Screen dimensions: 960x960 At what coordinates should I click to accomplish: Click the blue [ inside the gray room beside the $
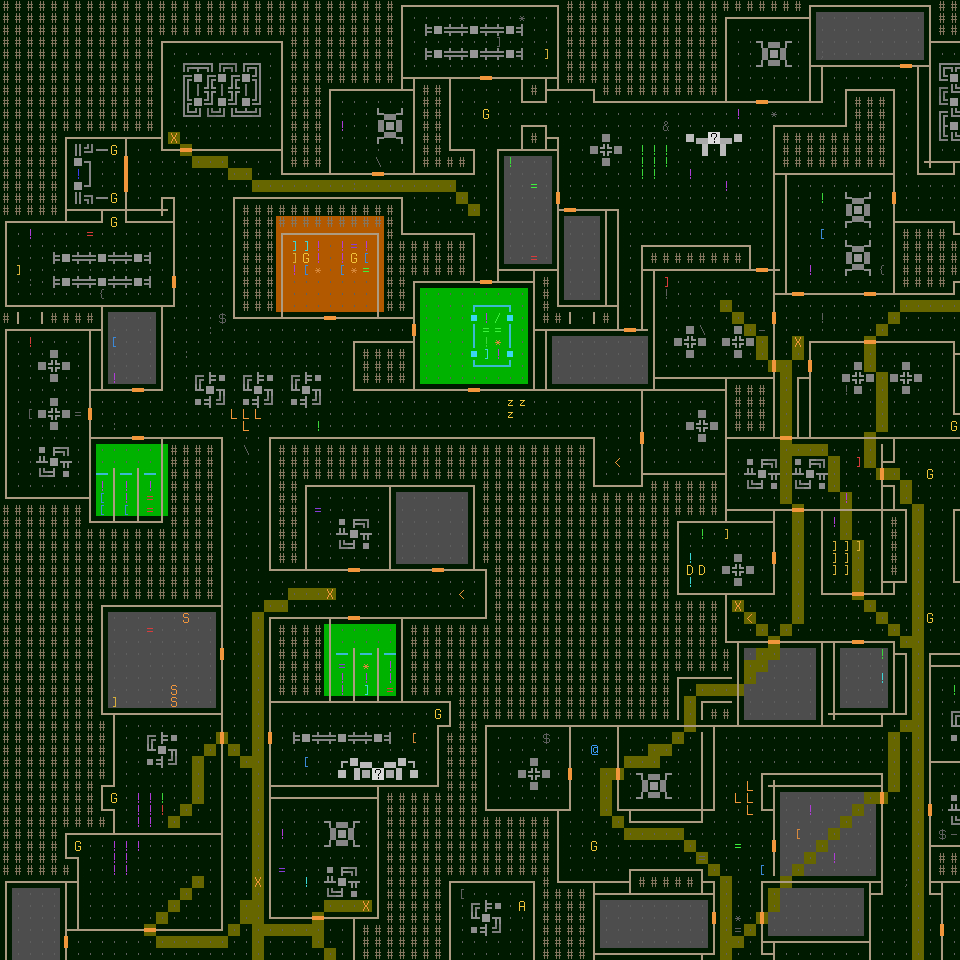tap(114, 342)
